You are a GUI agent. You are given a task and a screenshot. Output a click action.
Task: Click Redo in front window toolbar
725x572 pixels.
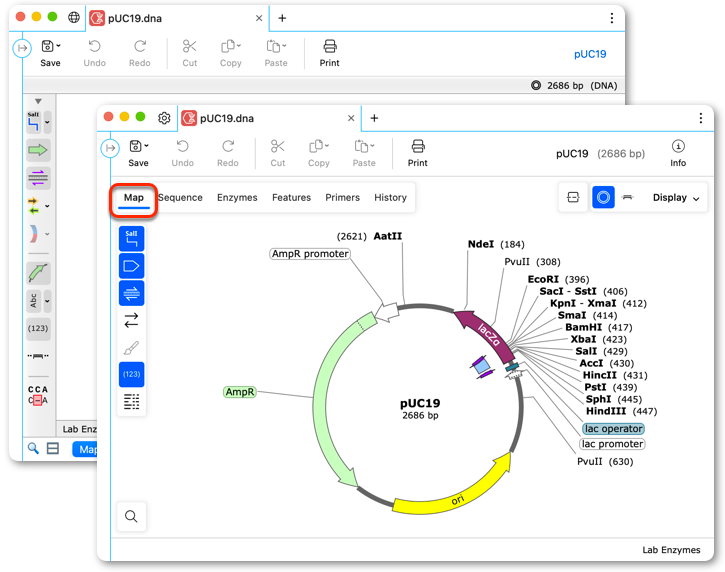227,153
